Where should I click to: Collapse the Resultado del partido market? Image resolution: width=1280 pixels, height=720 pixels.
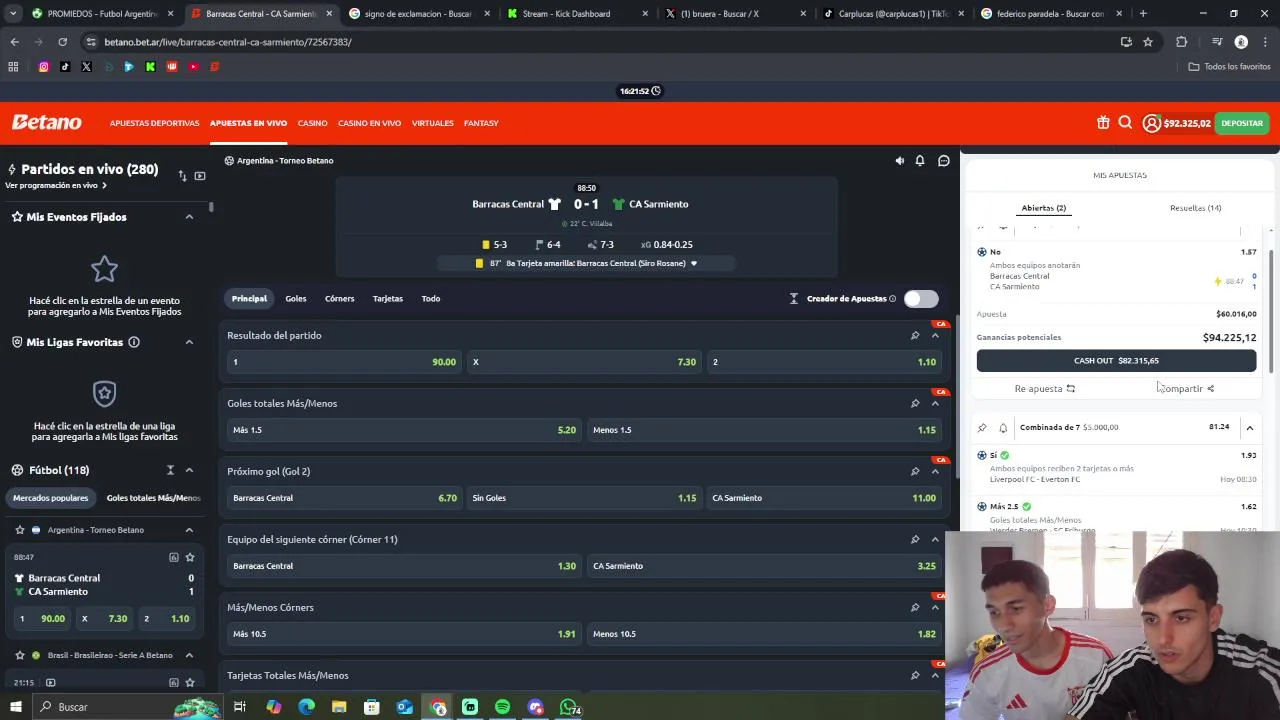935,335
